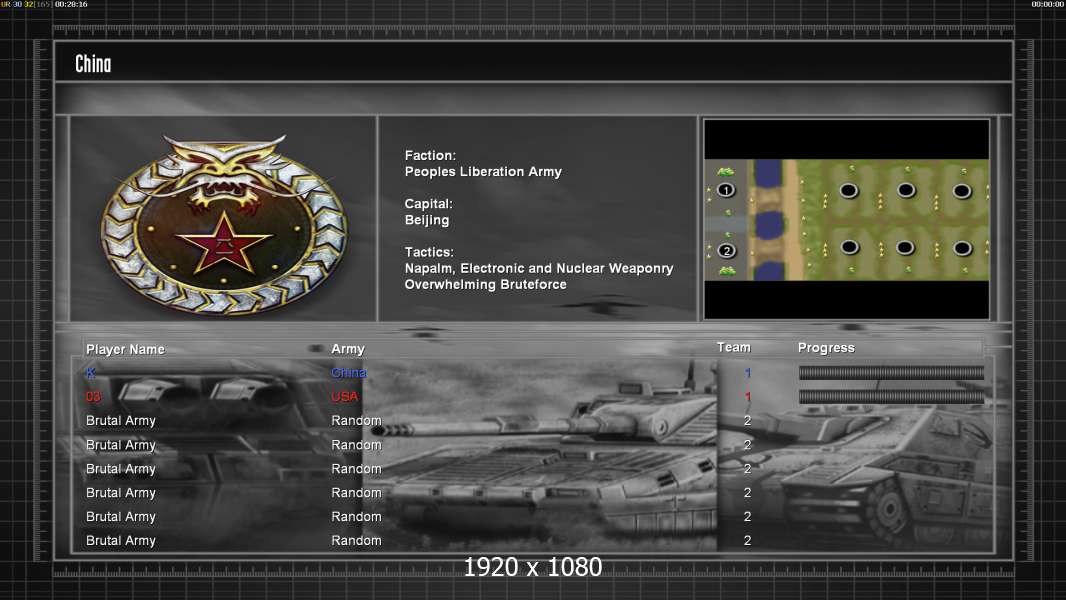Viewport: 1066px width, 600px height.
Task: Select blue player name 'K'
Action: pyautogui.click(x=90, y=372)
